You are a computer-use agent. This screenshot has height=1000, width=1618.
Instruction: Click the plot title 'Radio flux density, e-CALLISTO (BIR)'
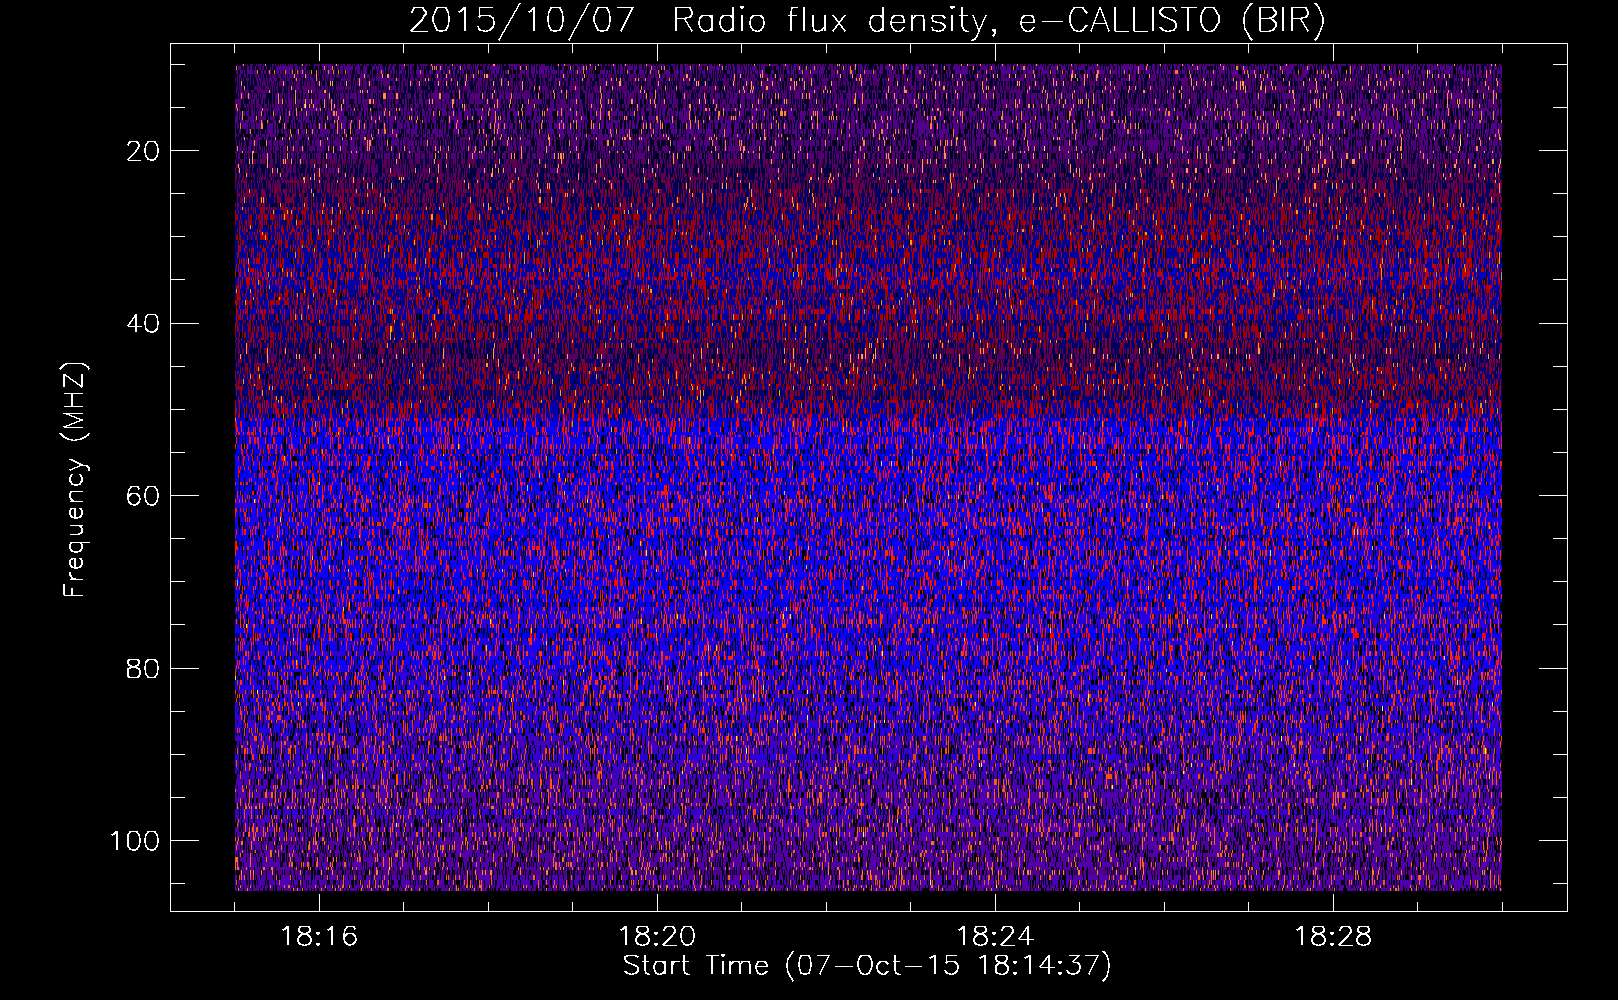pos(998,21)
